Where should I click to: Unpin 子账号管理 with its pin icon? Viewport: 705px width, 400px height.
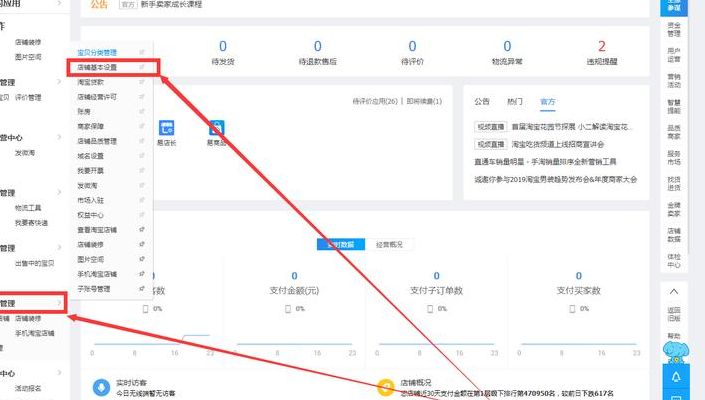(x=142, y=289)
